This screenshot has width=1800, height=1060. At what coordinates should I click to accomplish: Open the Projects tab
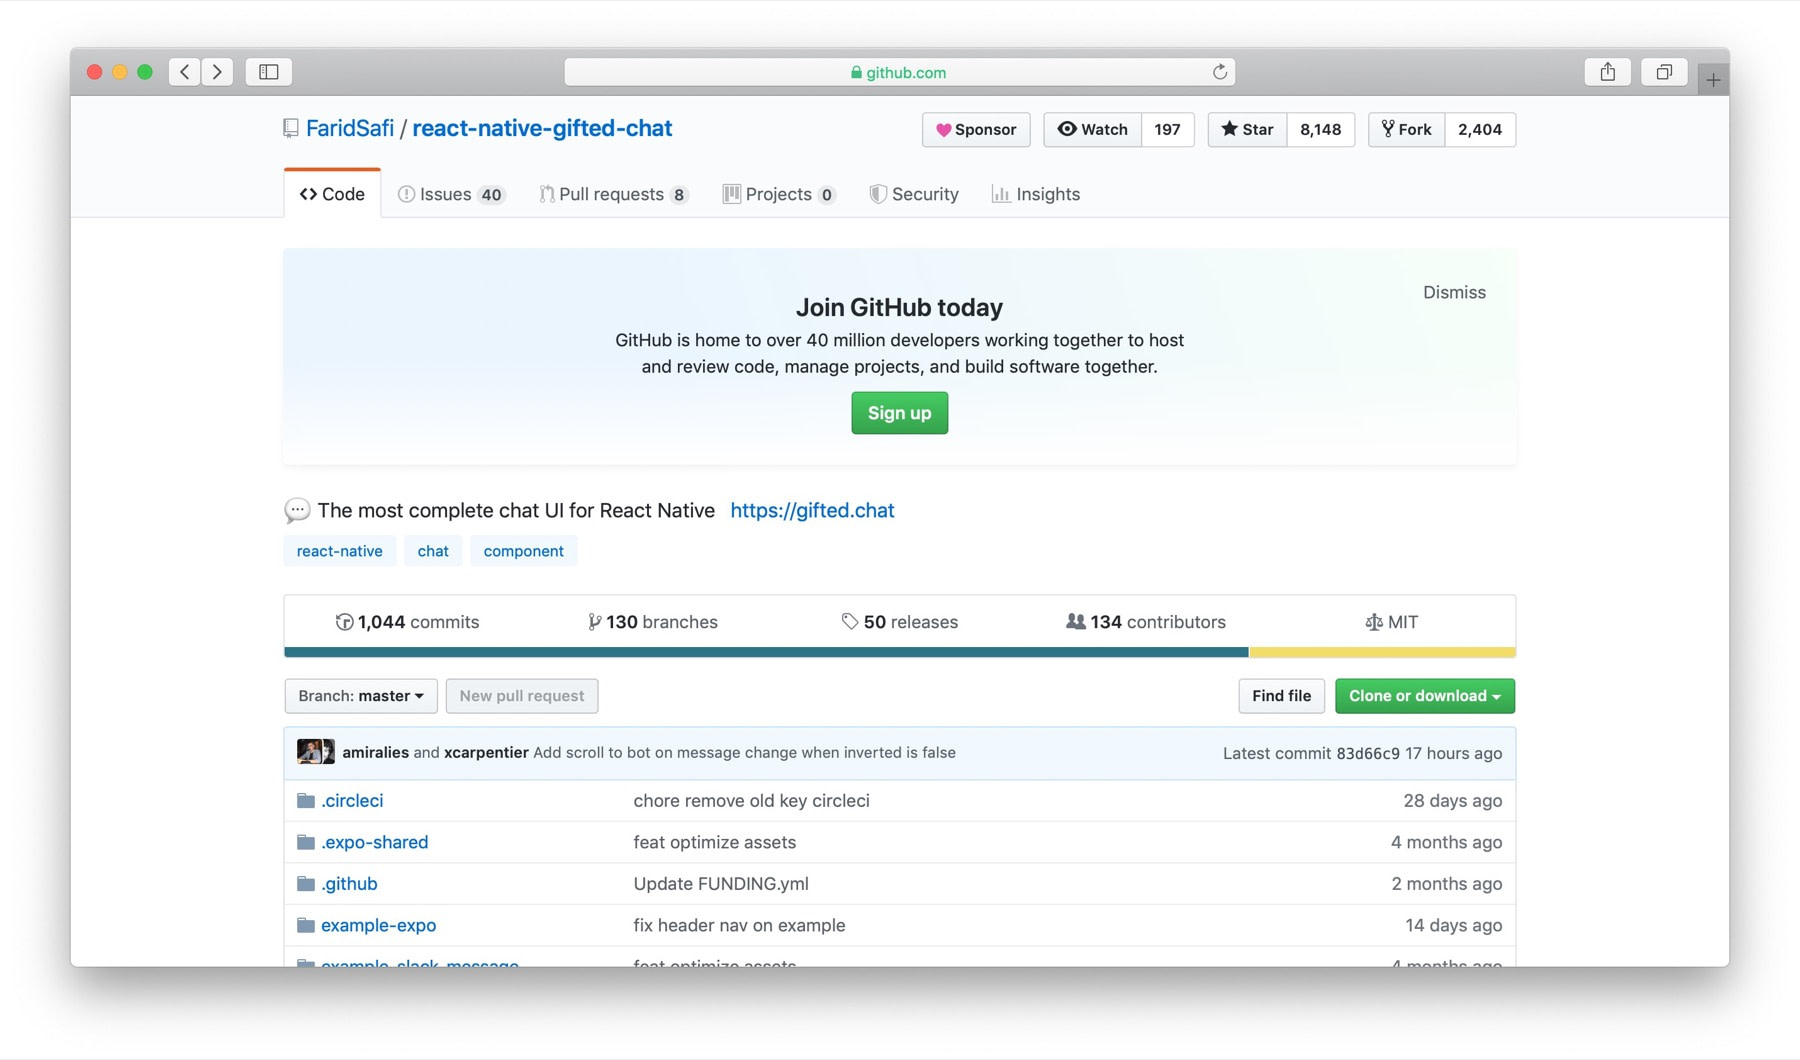[x=779, y=194]
